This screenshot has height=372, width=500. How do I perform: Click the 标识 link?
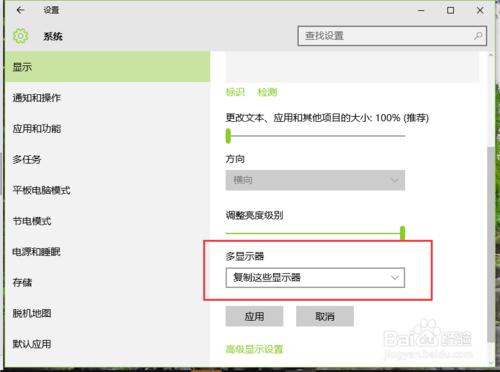(x=235, y=92)
